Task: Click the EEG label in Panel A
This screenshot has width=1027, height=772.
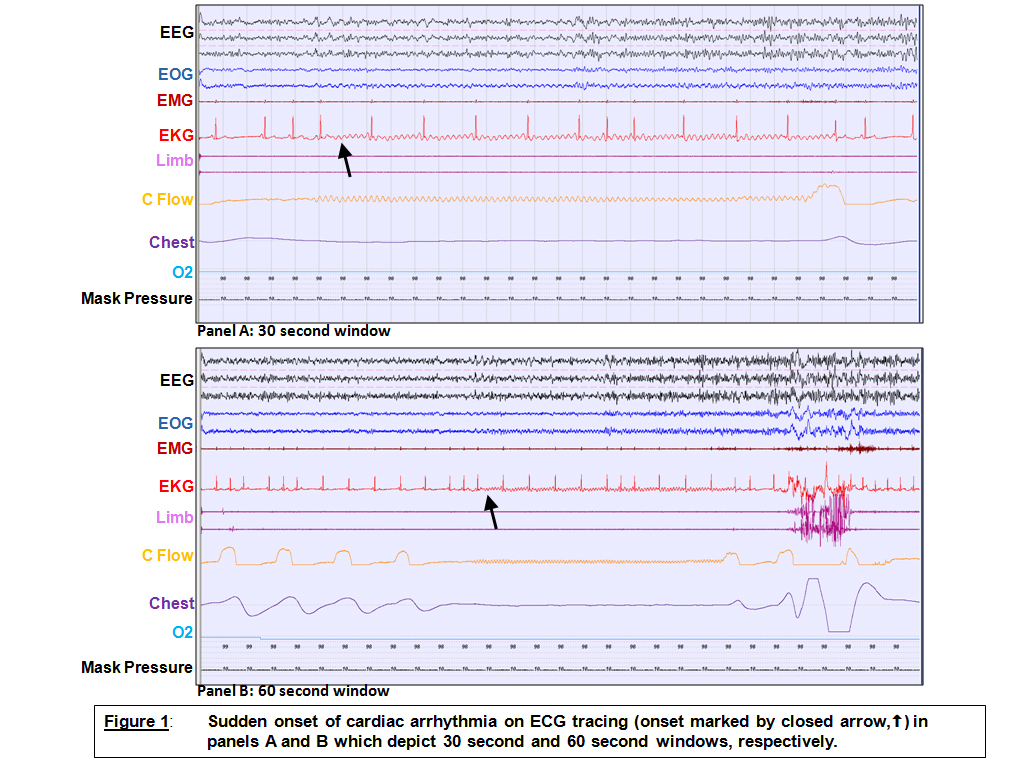Action: point(176,32)
